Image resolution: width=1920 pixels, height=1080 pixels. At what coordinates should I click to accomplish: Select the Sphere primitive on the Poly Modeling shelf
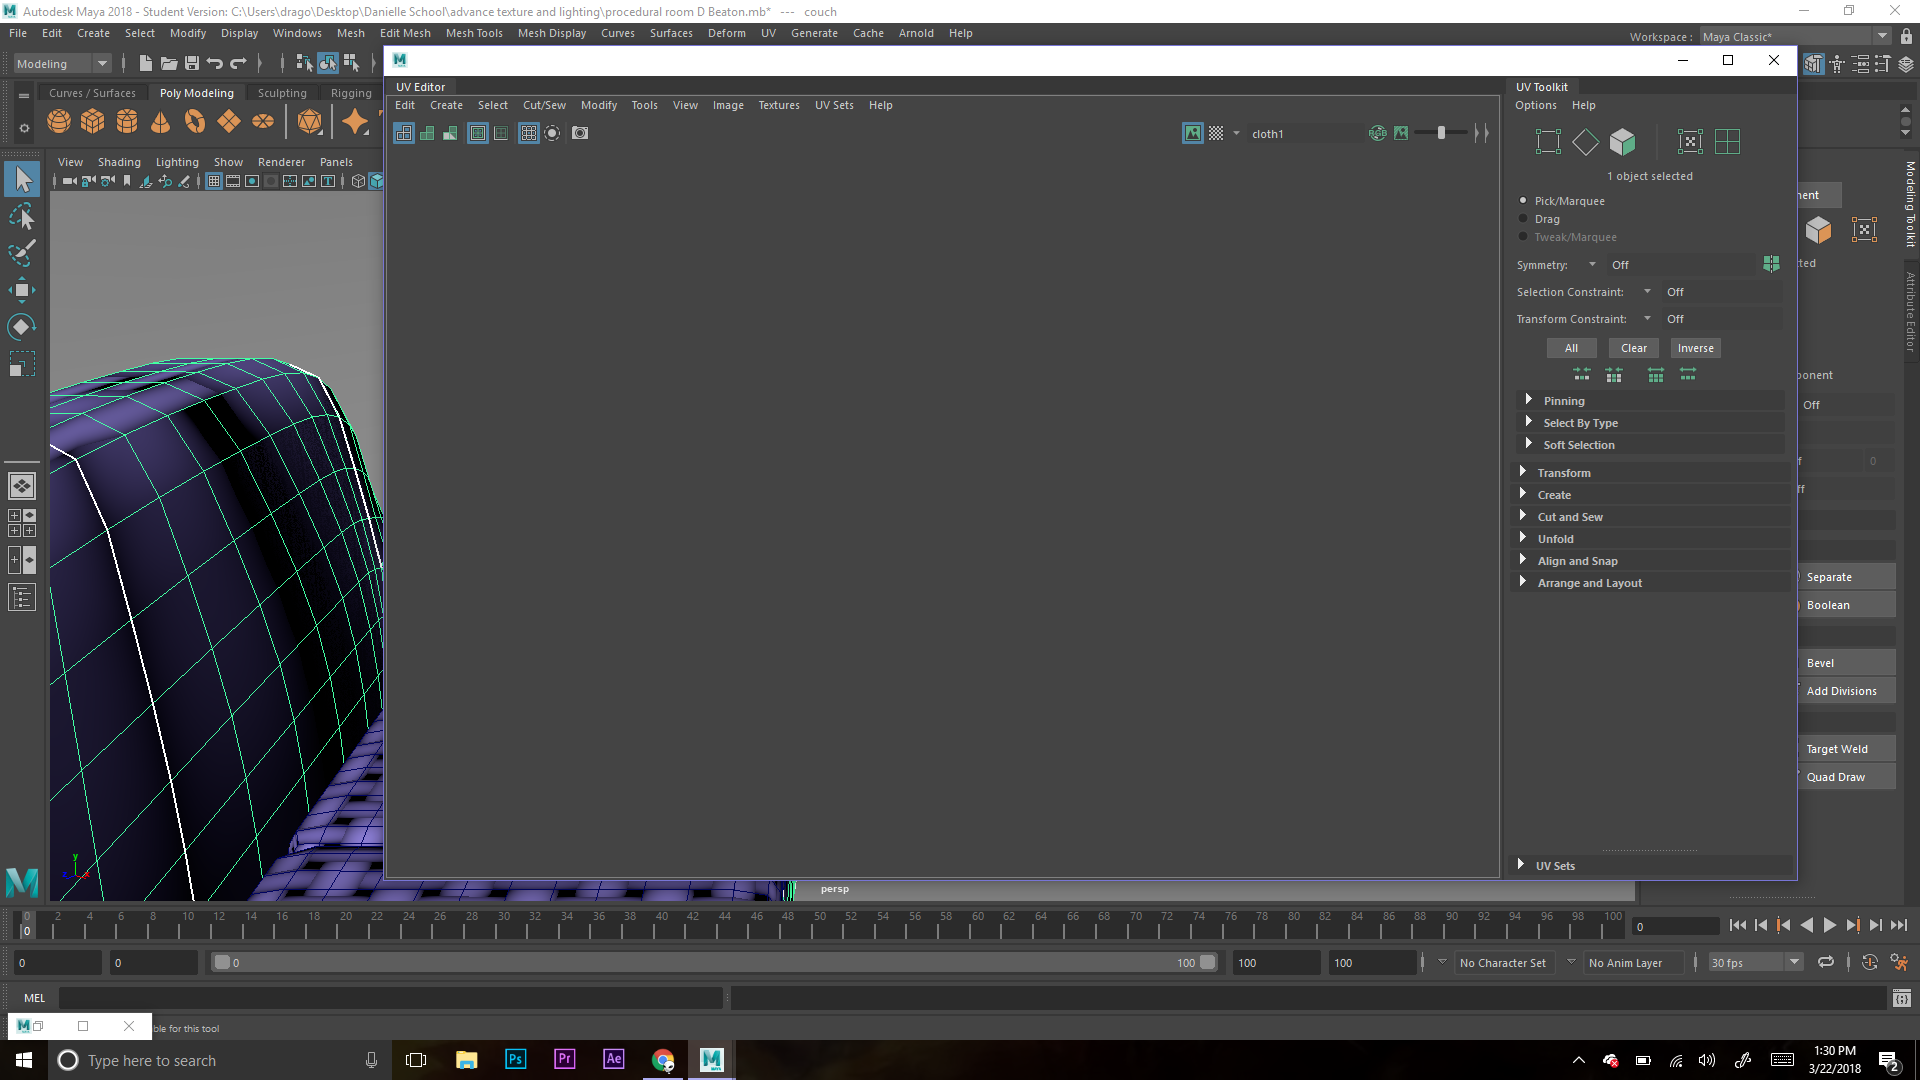59,120
